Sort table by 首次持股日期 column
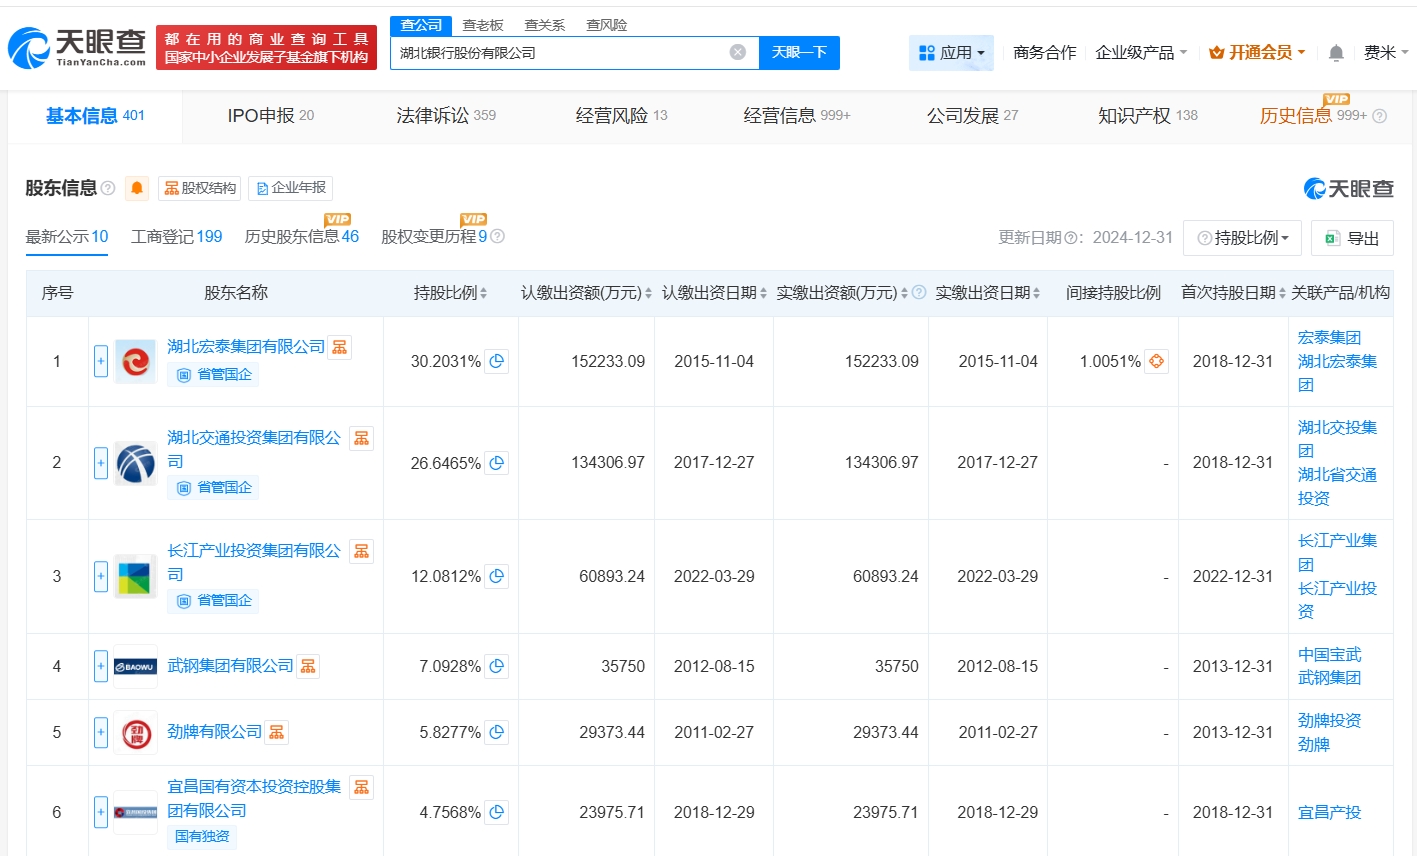1417x856 pixels. (1282, 293)
